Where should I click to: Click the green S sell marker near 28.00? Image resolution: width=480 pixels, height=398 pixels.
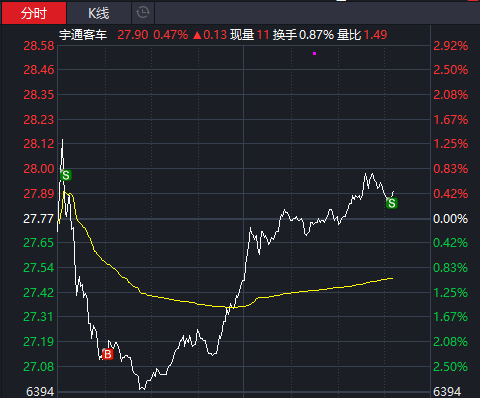coord(66,175)
